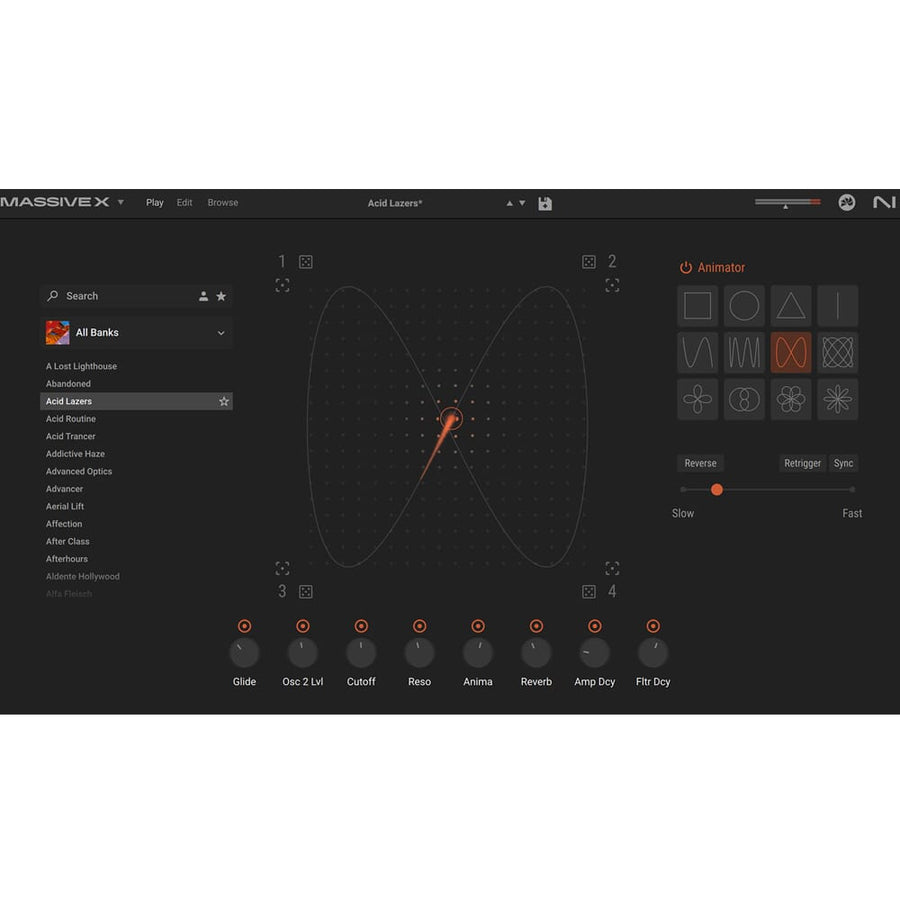Click the Native Instruments NI logo

pos(885,202)
